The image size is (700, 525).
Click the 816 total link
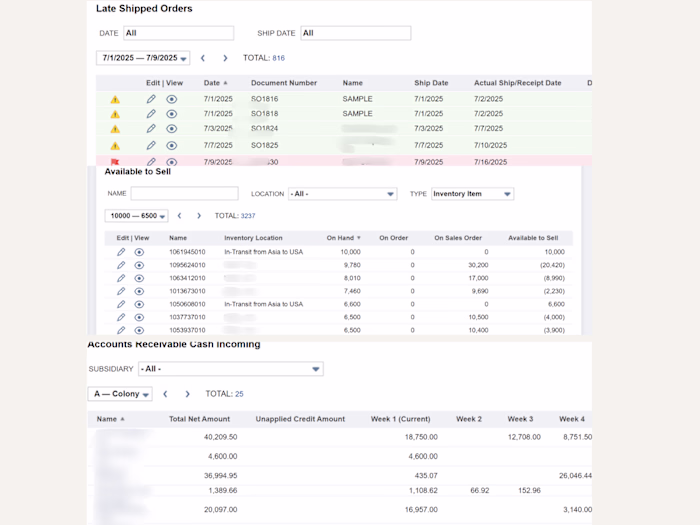click(279, 58)
